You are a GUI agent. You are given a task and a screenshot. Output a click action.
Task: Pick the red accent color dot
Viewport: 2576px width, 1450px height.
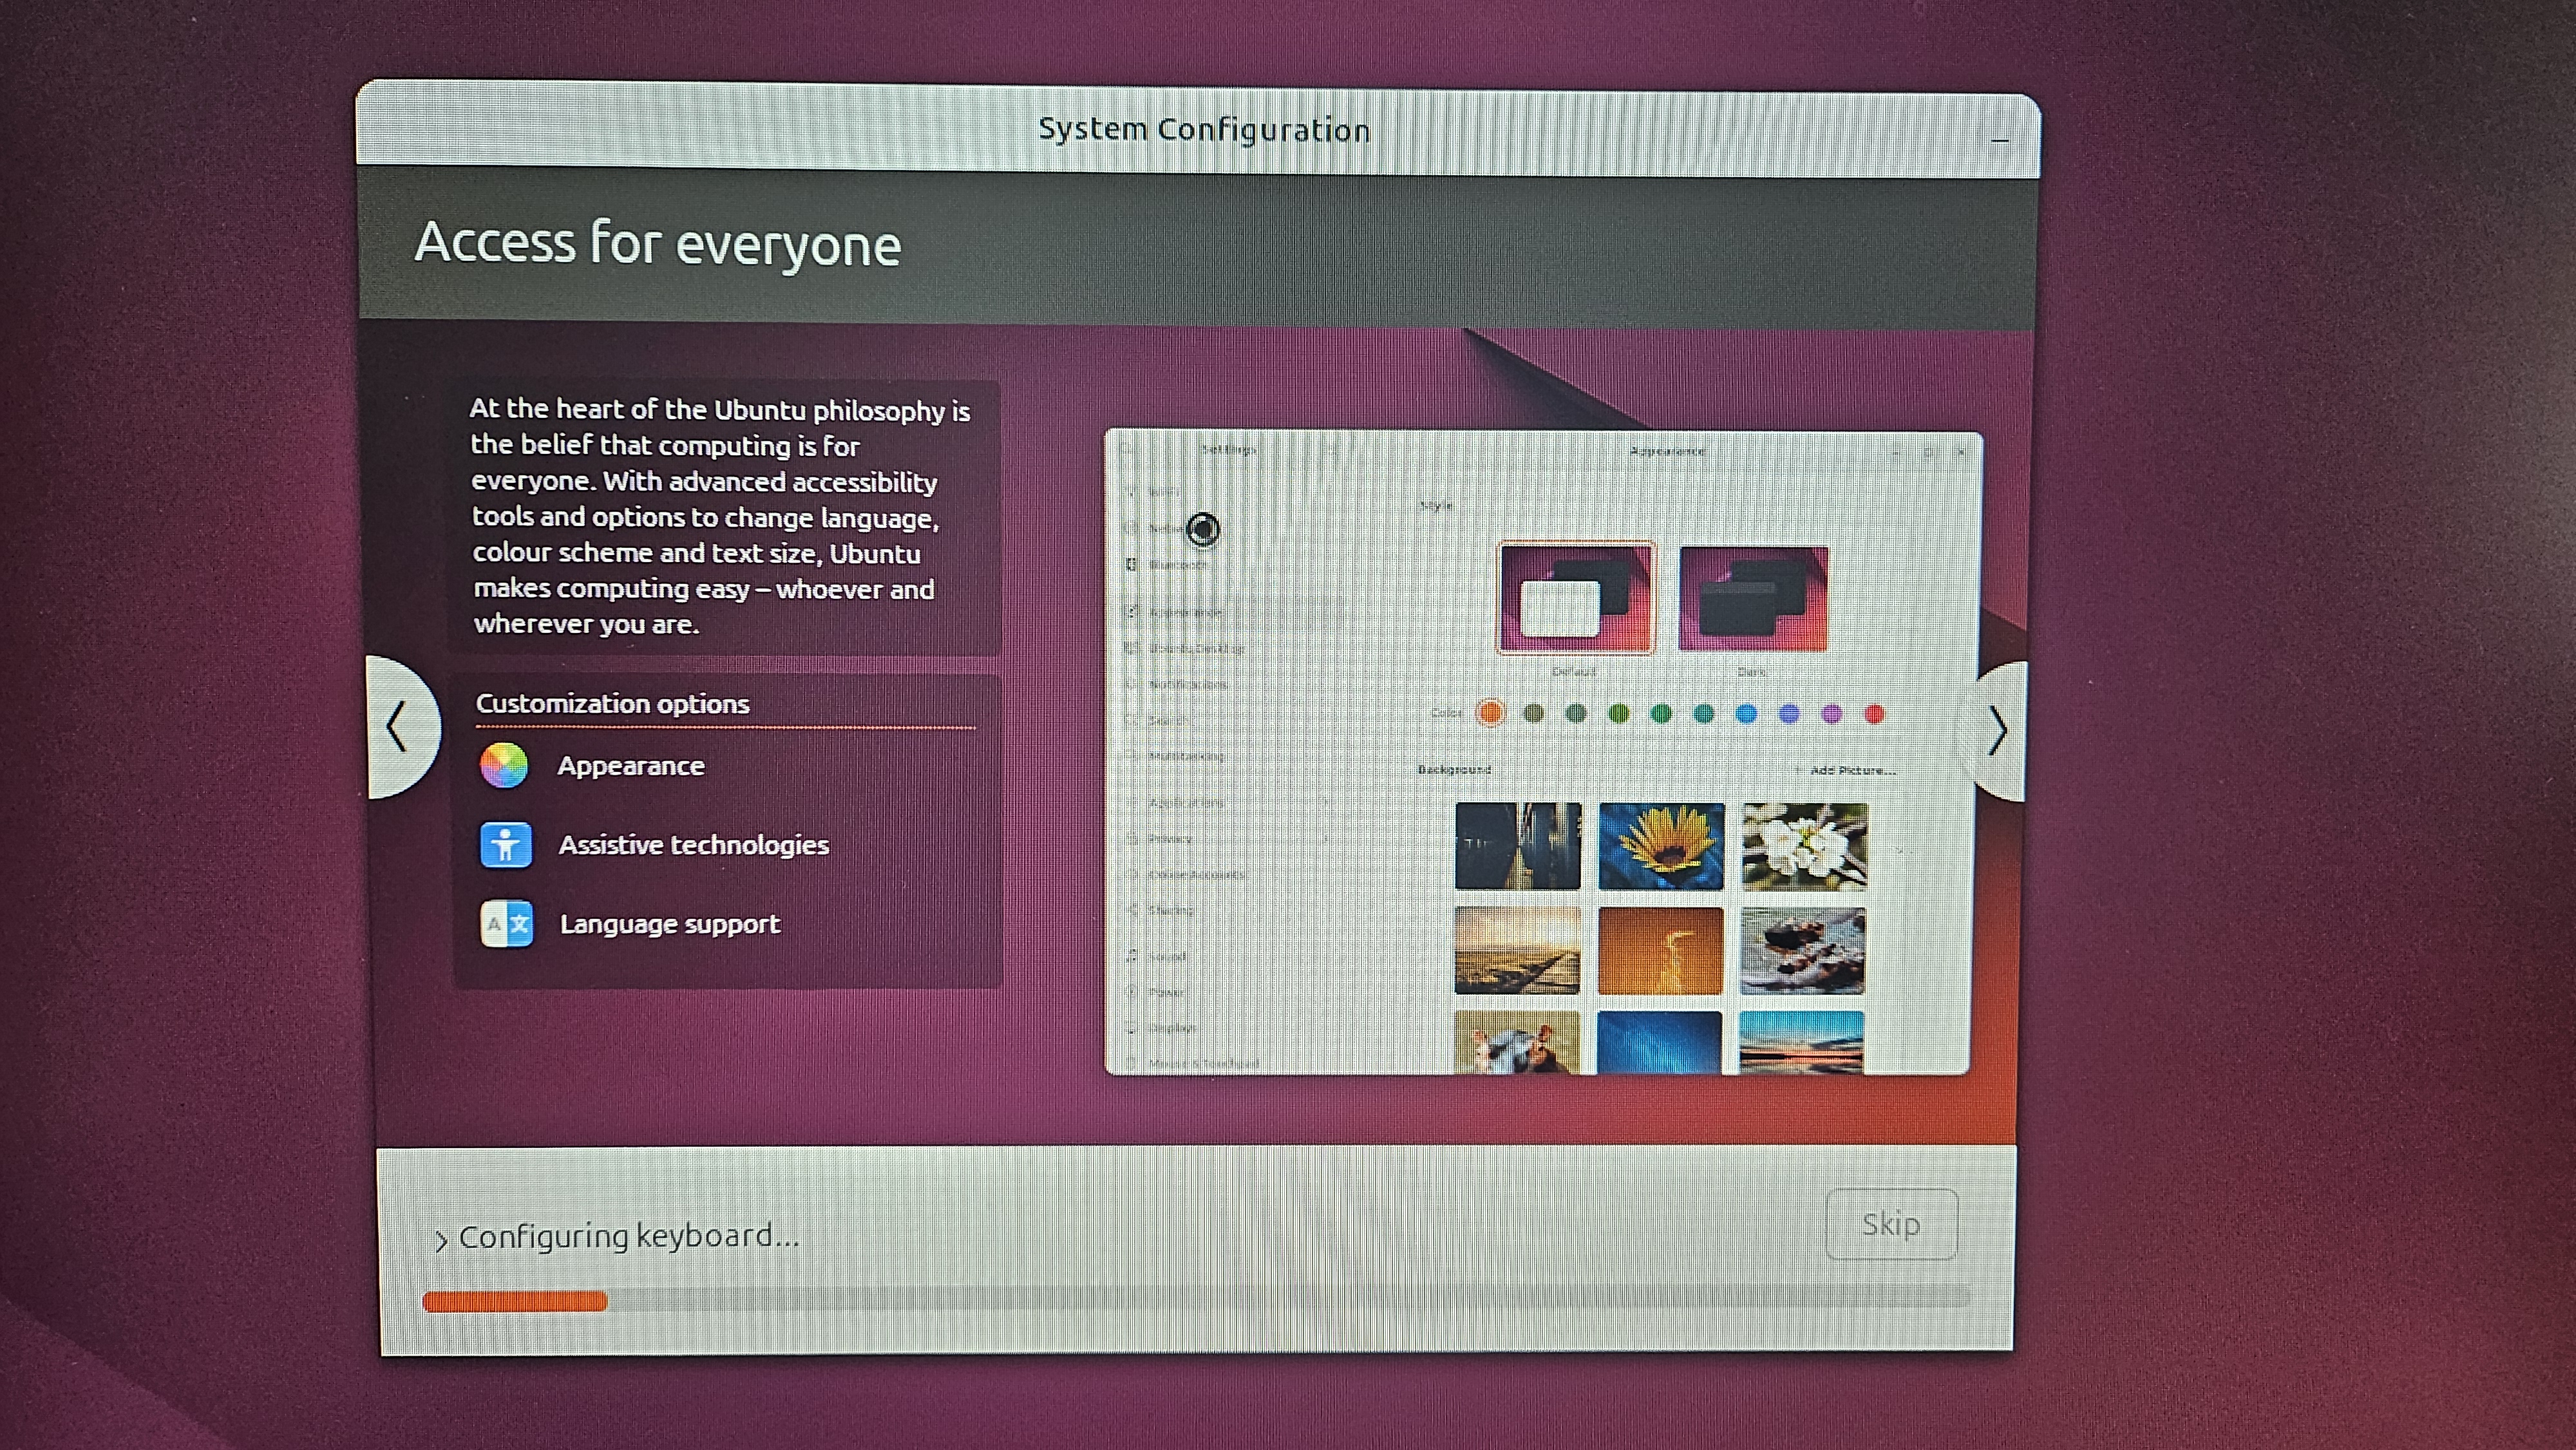tap(1874, 714)
